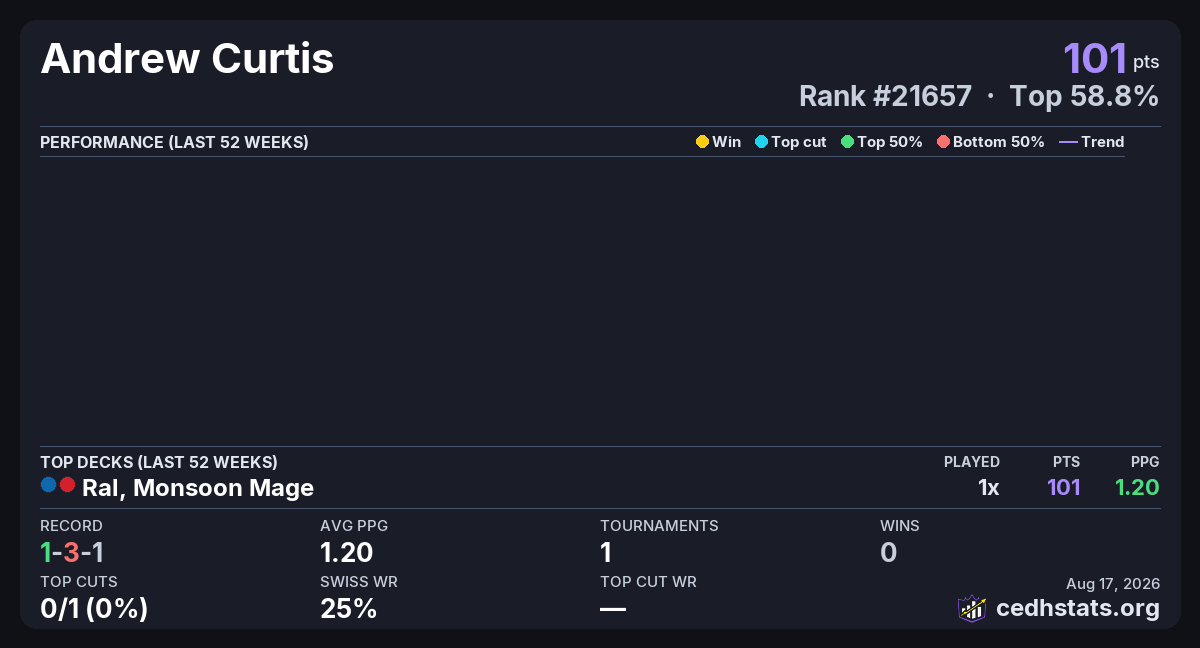The image size is (1200, 648).
Task: Click the Swiss WR 25% value
Action: (x=349, y=608)
